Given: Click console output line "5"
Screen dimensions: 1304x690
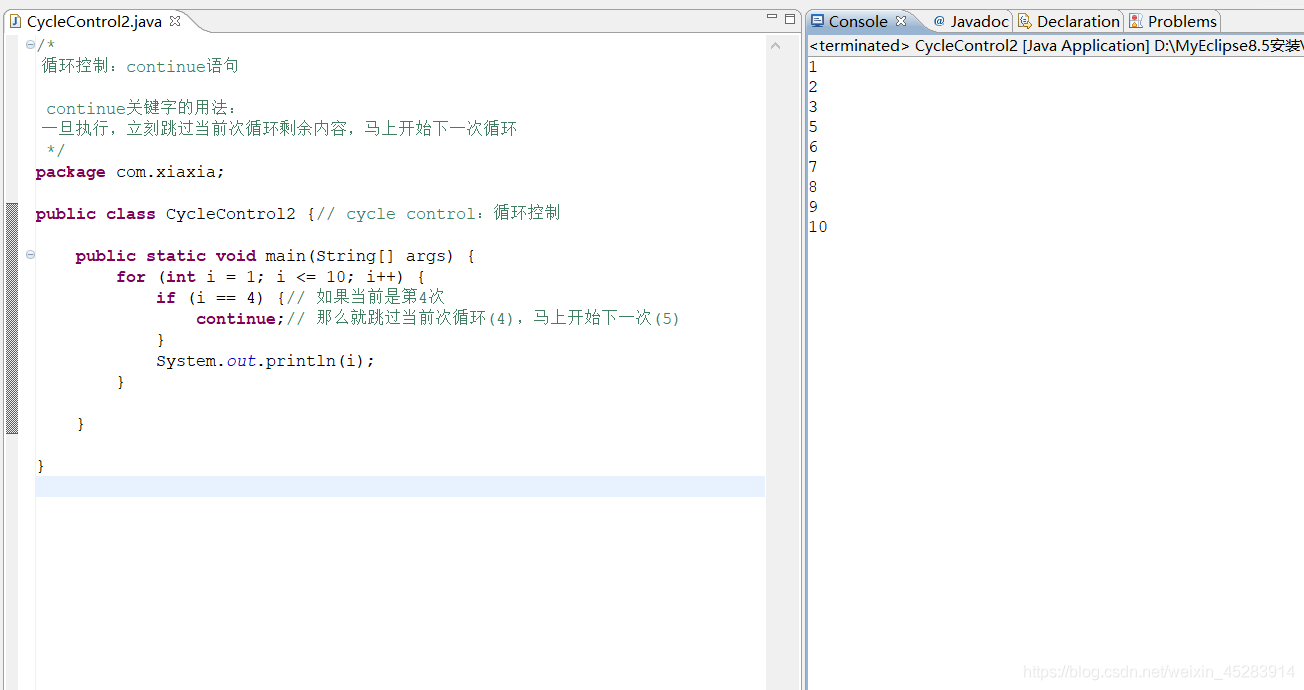Looking at the screenshot, I should 813,127.
